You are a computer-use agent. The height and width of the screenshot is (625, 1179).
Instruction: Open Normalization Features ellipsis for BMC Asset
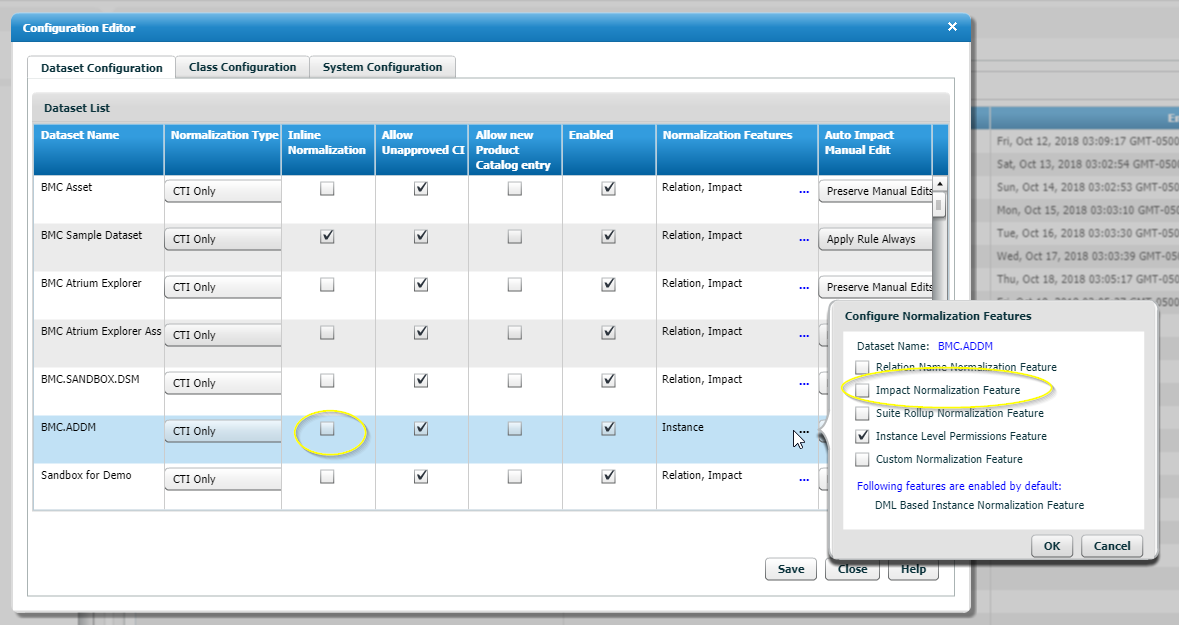click(804, 192)
